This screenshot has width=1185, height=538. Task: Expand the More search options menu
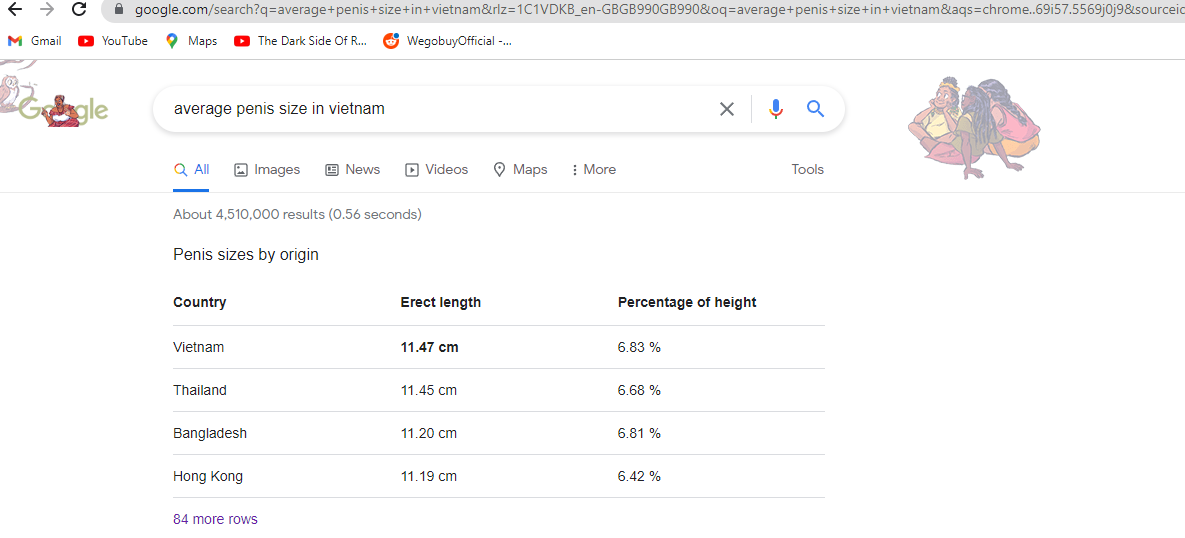(593, 169)
